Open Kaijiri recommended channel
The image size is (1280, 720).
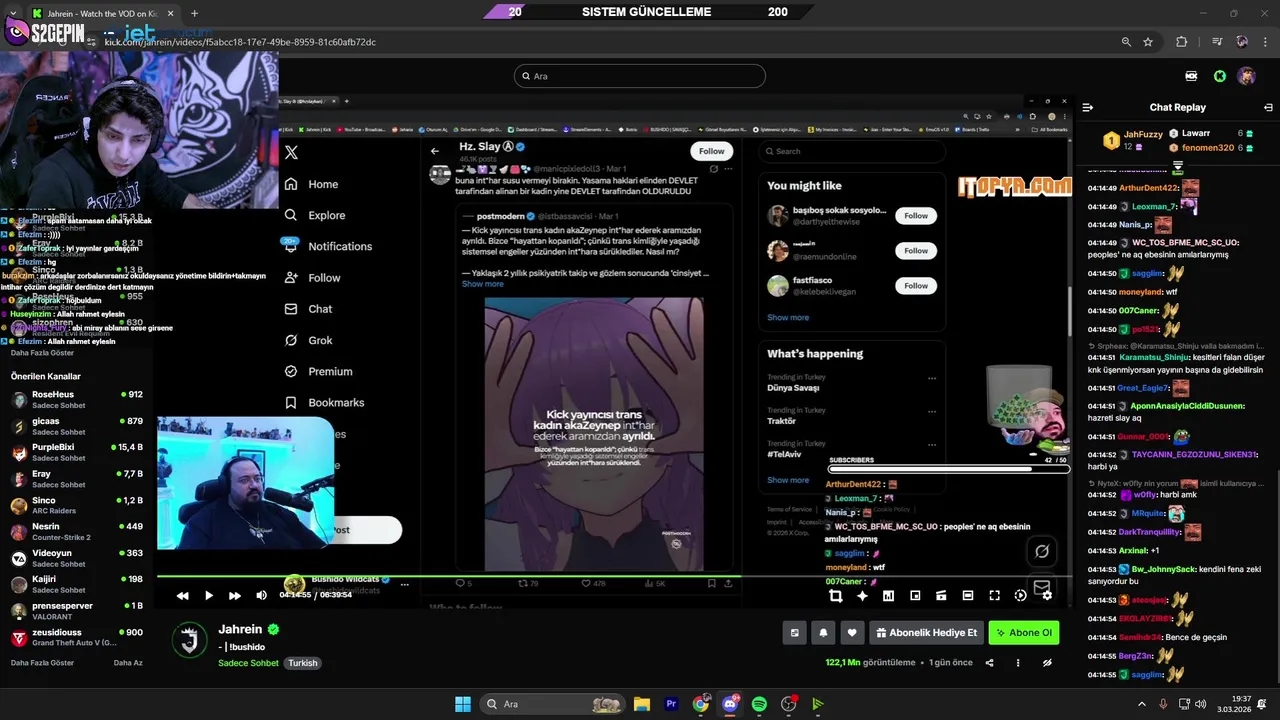click(77, 585)
